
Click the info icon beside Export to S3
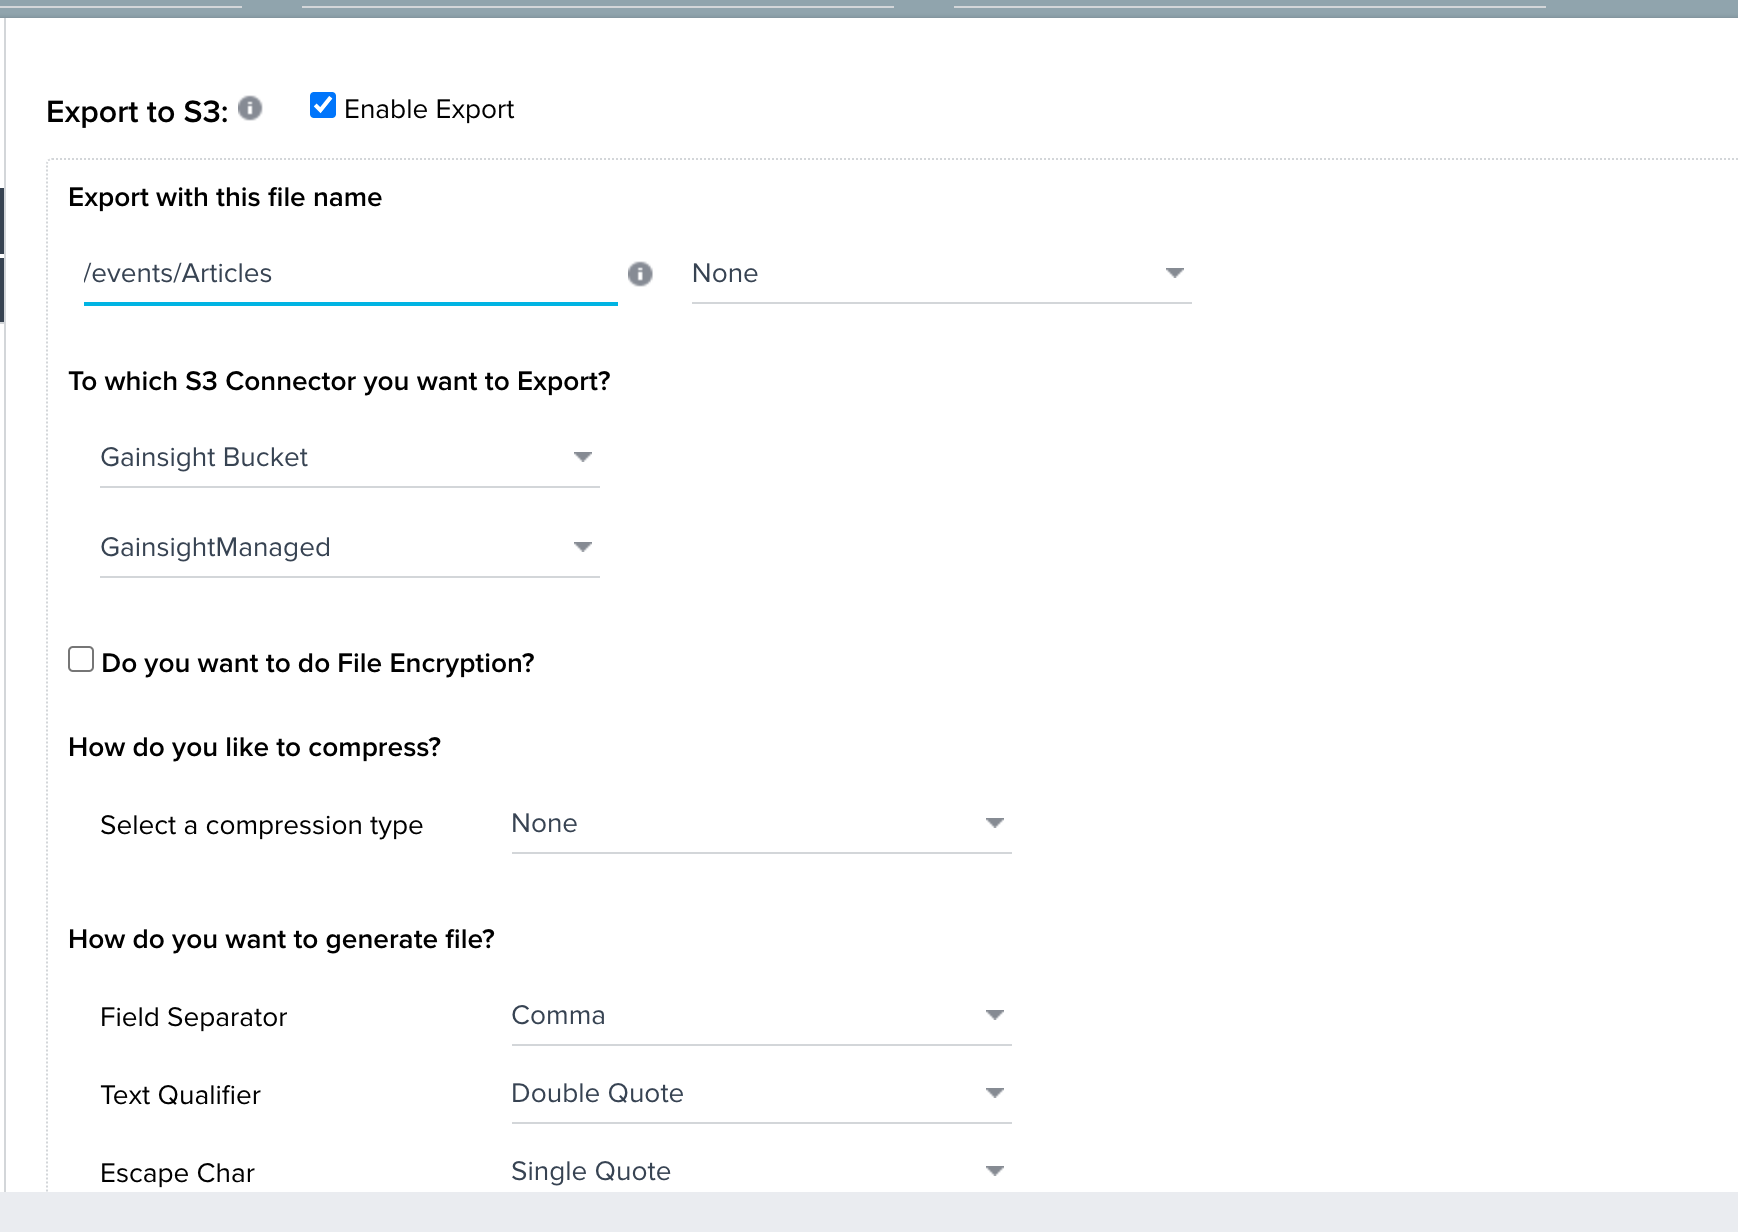pyautogui.click(x=250, y=108)
